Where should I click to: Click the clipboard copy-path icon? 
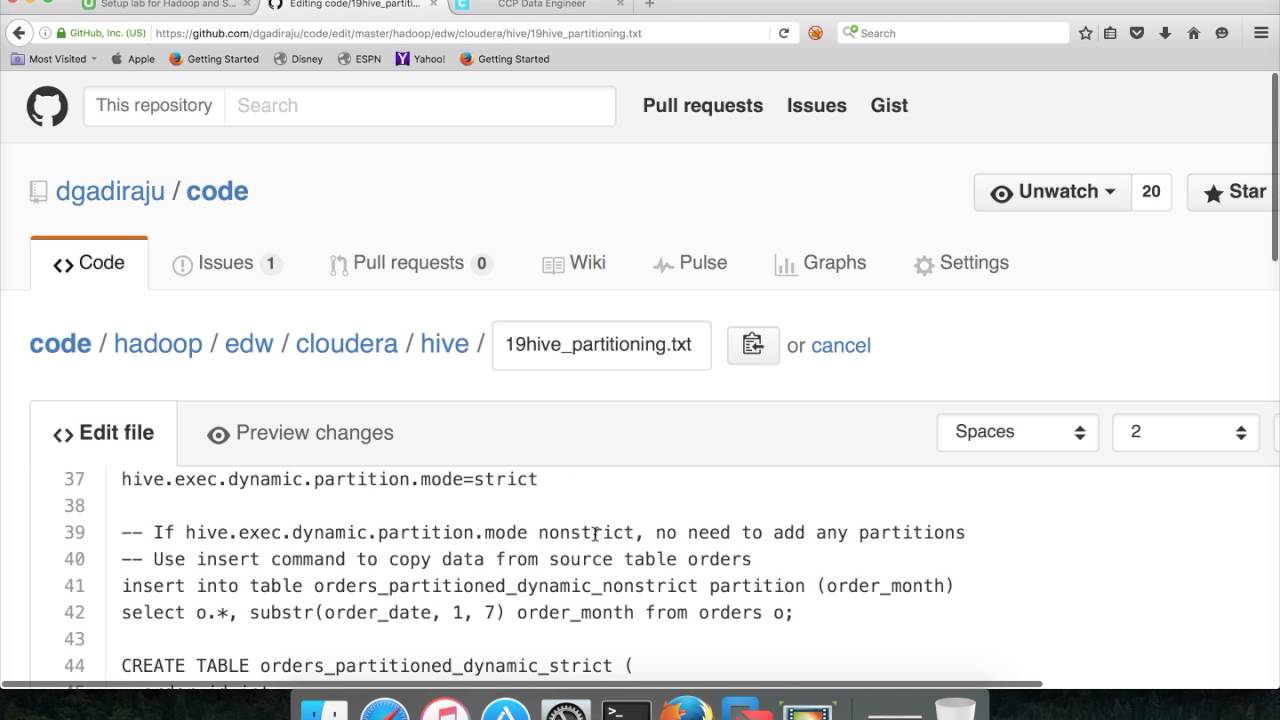coord(753,345)
